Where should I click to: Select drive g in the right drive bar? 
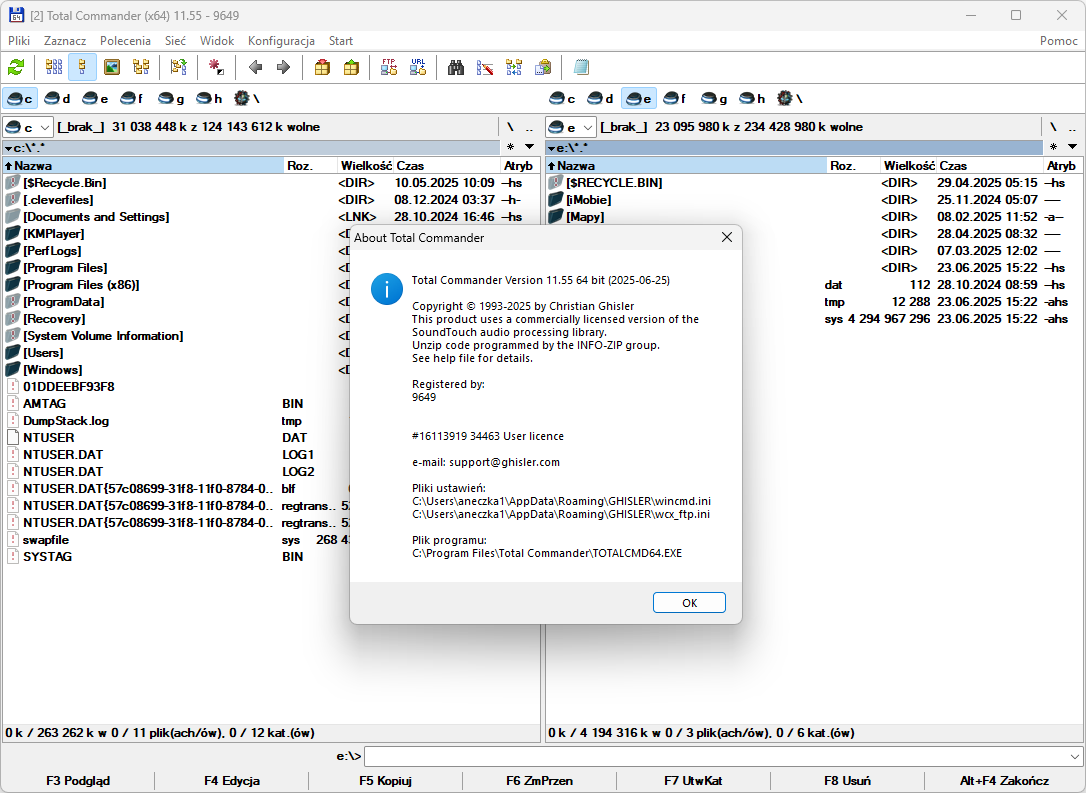point(714,98)
